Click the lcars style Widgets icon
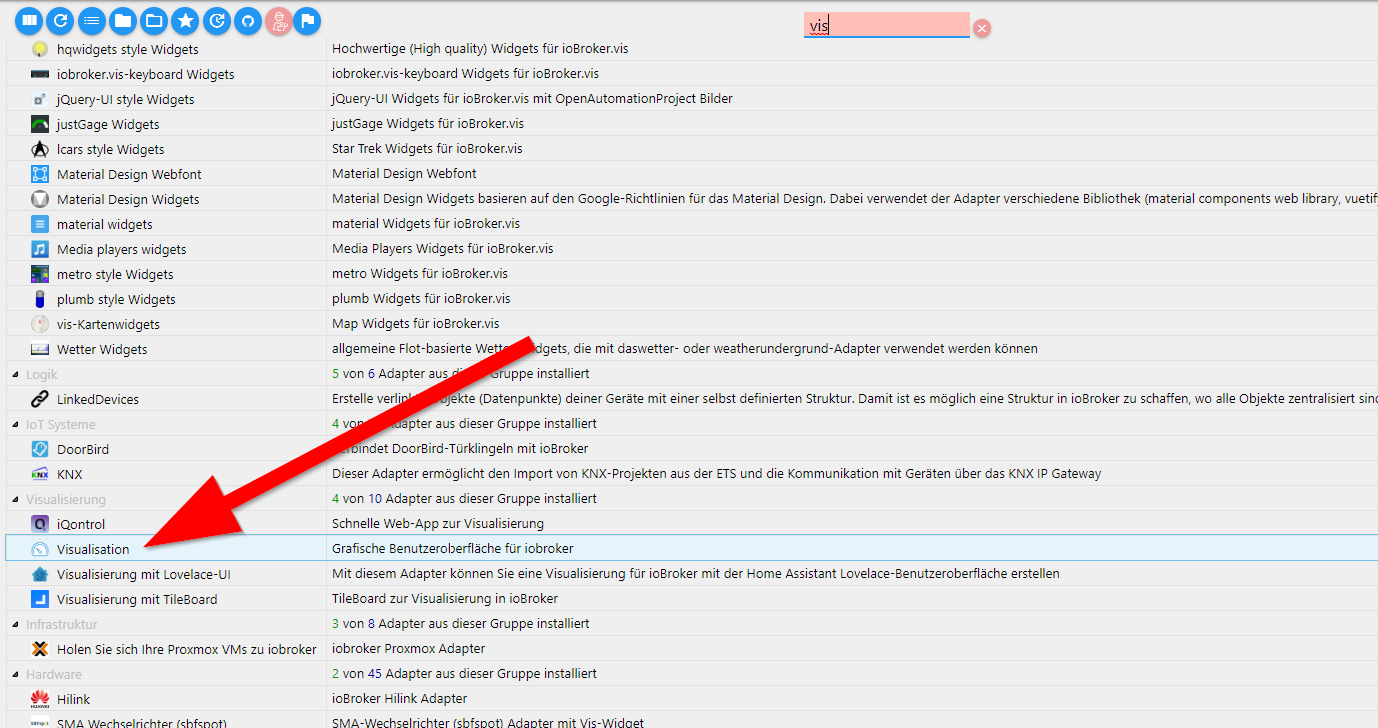Screen dimensions: 1378x728 pos(40,149)
